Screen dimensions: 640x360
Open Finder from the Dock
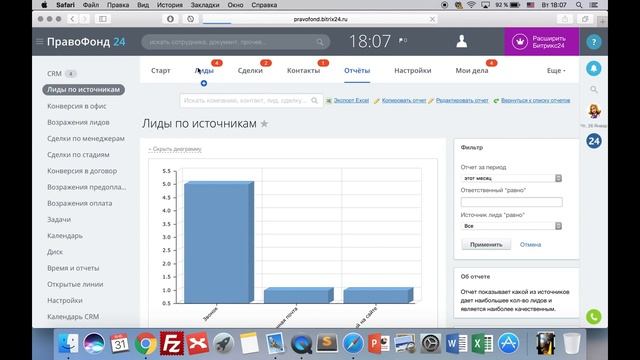click(68, 343)
